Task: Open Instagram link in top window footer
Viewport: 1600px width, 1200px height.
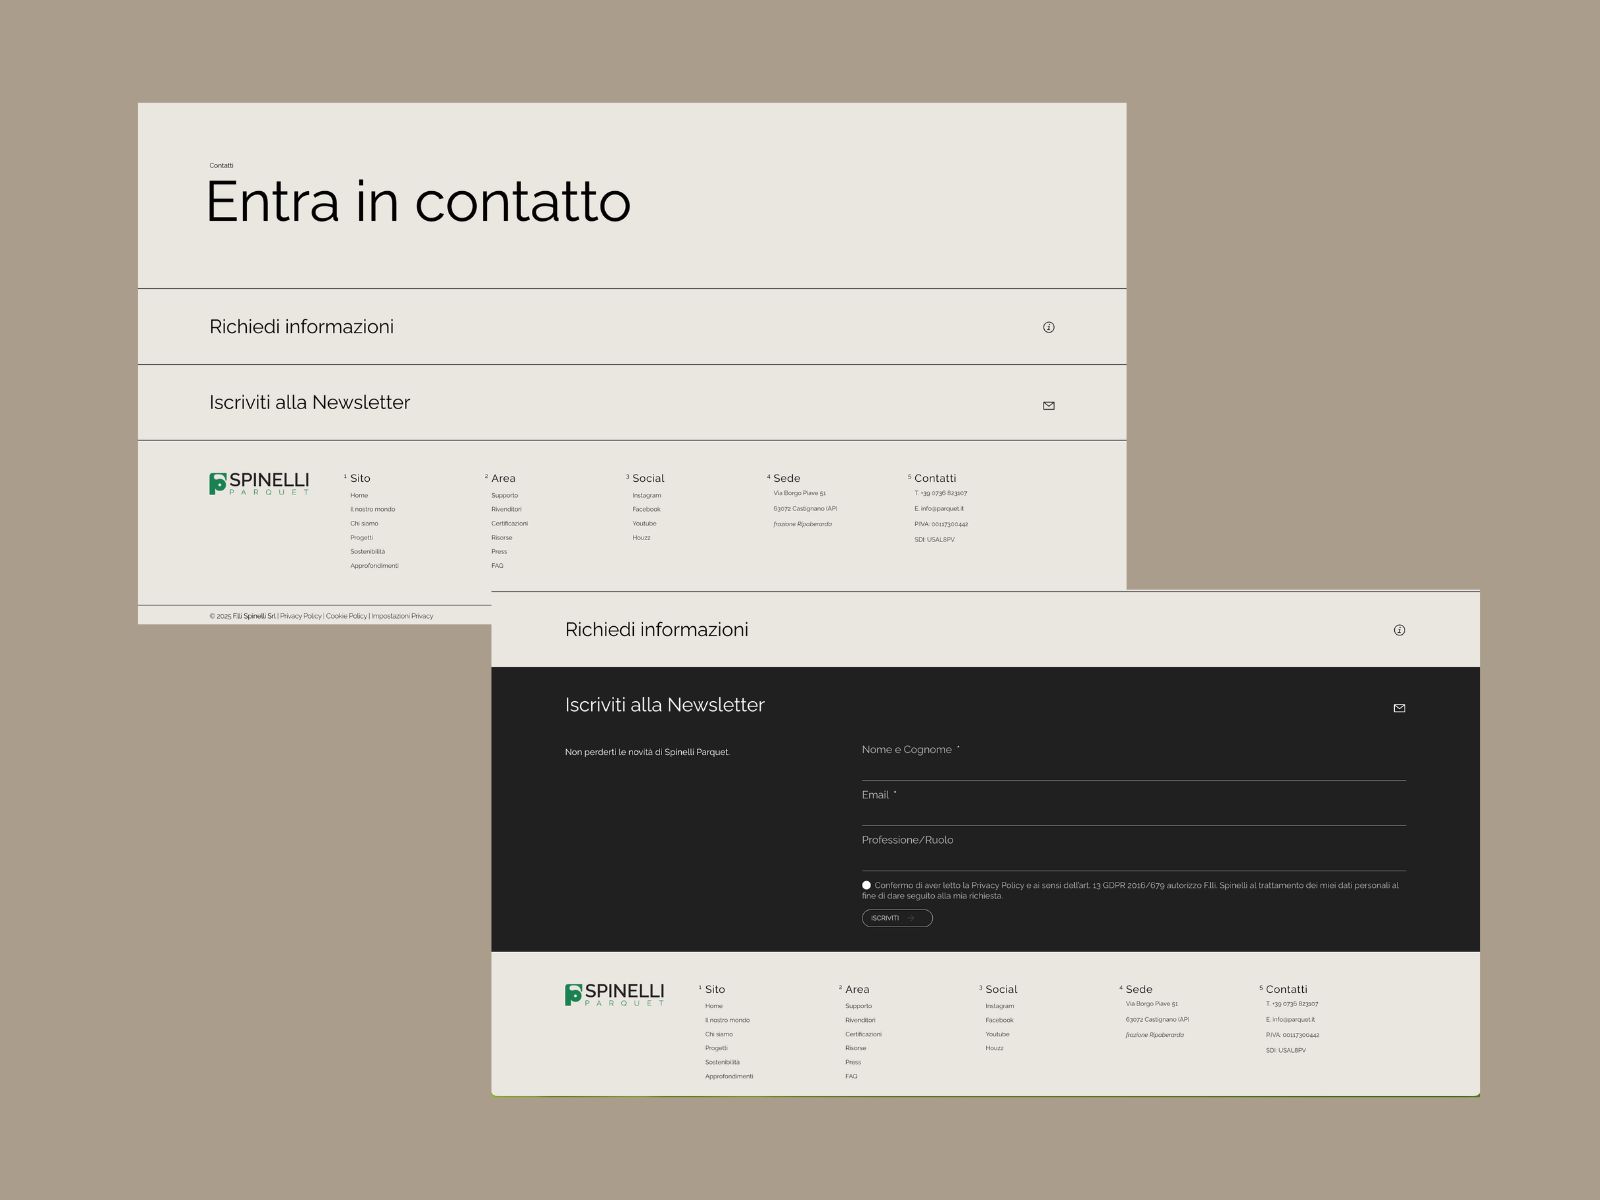Action: [646, 495]
